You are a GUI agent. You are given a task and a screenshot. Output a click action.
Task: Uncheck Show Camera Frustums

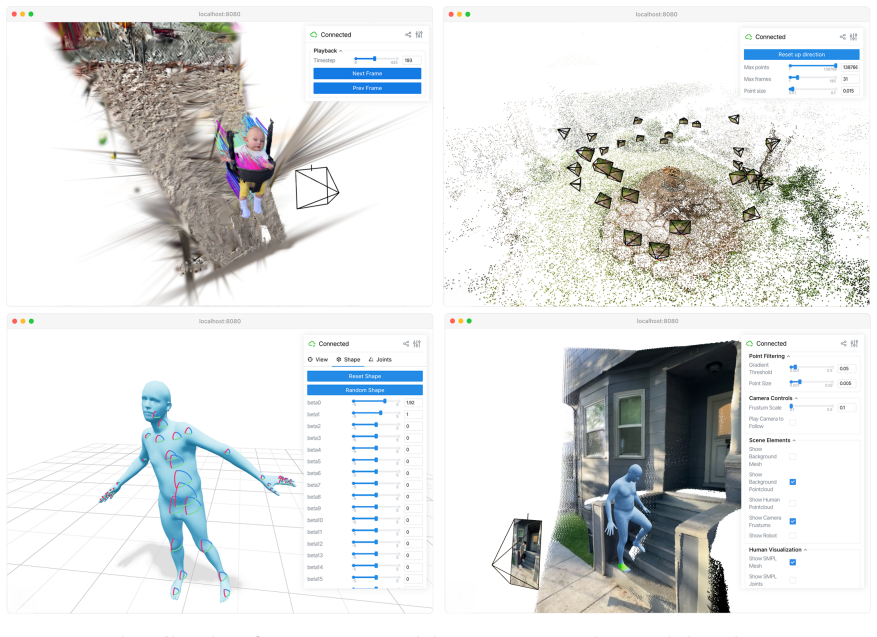793,521
